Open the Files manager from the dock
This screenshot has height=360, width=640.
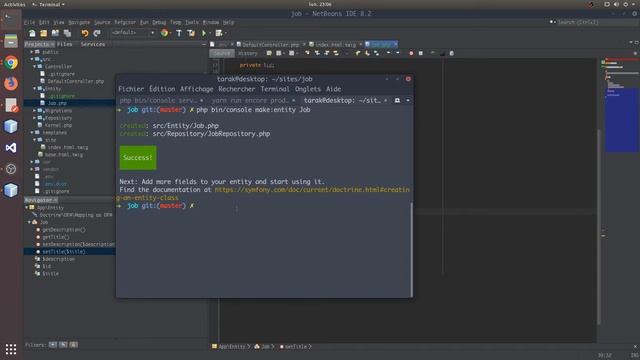(x=11, y=41)
